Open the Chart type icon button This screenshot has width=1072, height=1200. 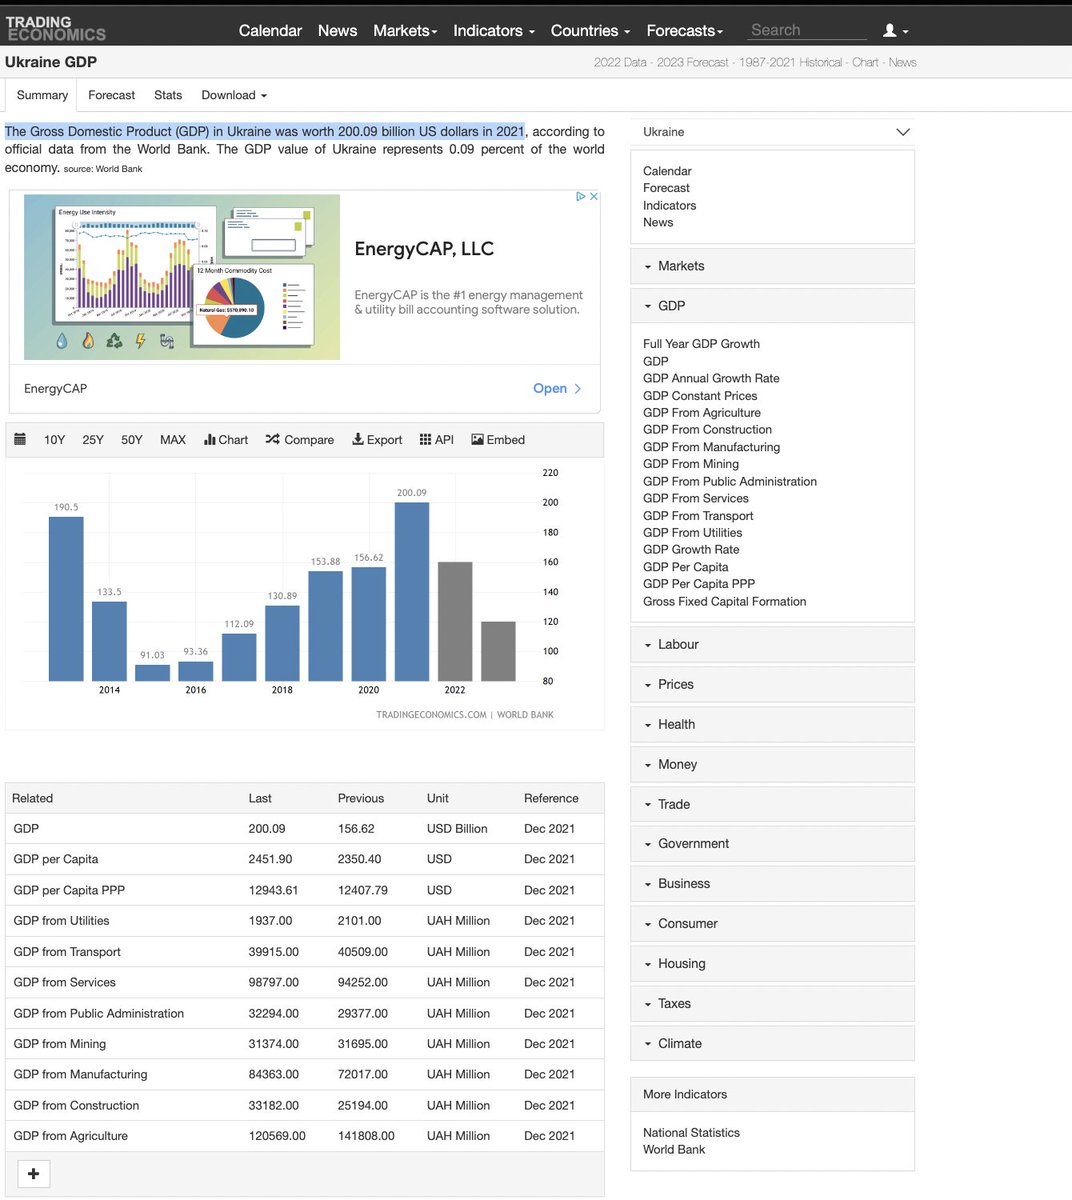point(210,440)
